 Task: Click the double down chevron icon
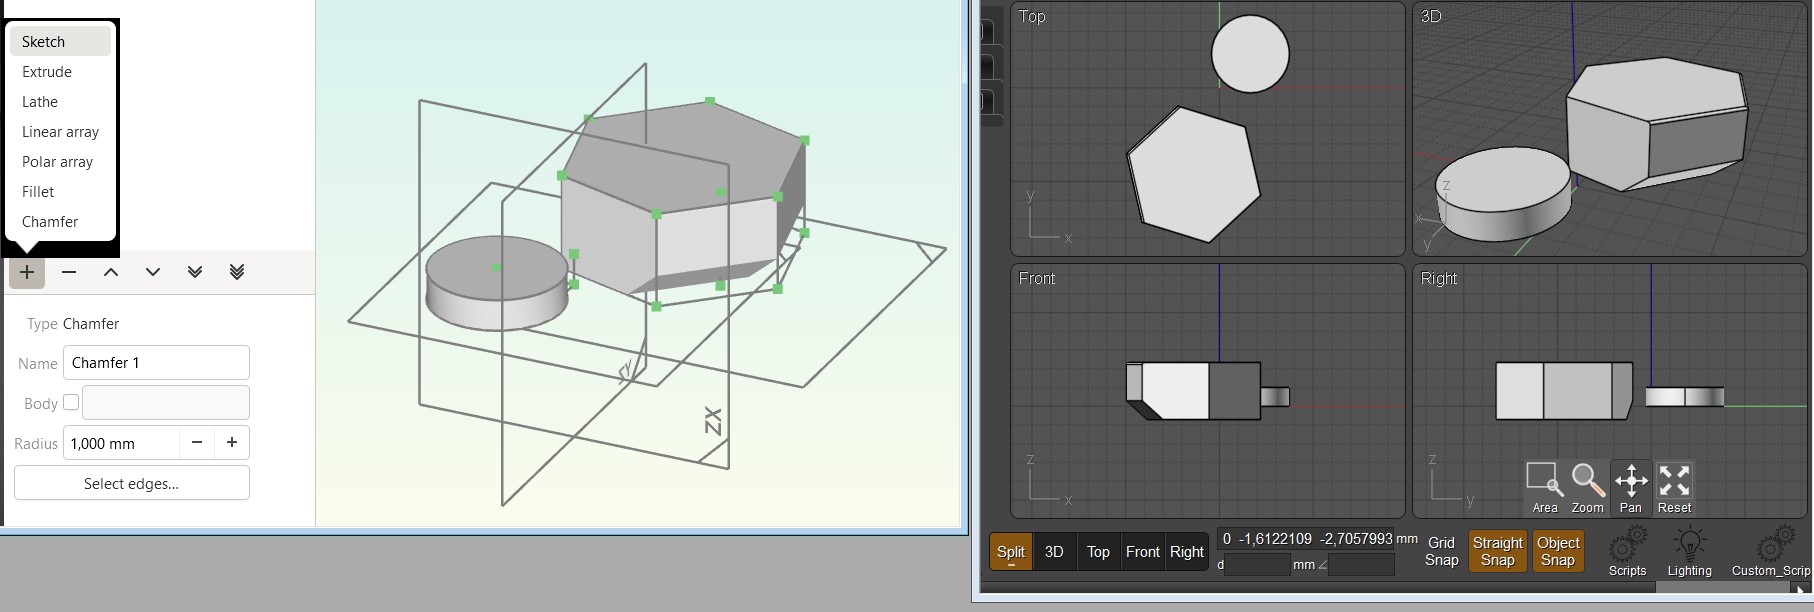[195, 272]
